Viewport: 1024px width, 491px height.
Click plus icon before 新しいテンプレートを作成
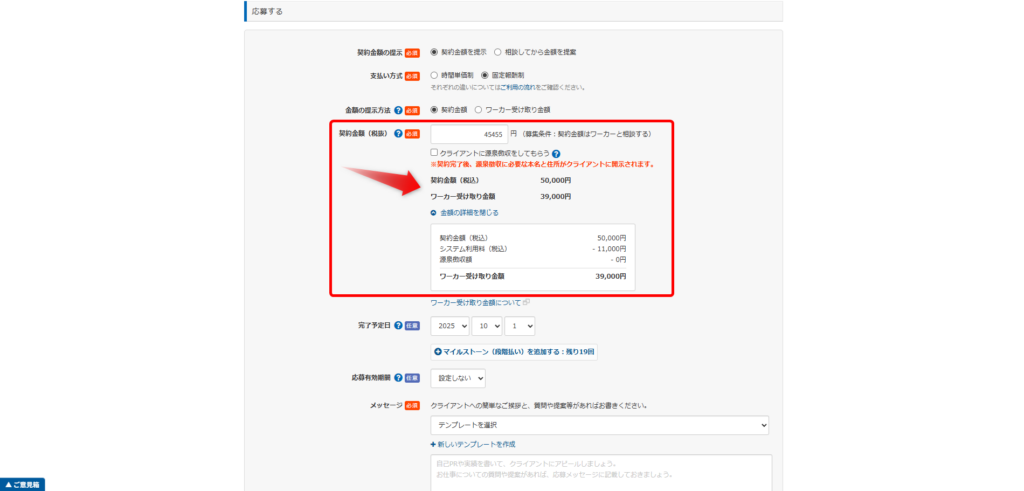(433, 444)
